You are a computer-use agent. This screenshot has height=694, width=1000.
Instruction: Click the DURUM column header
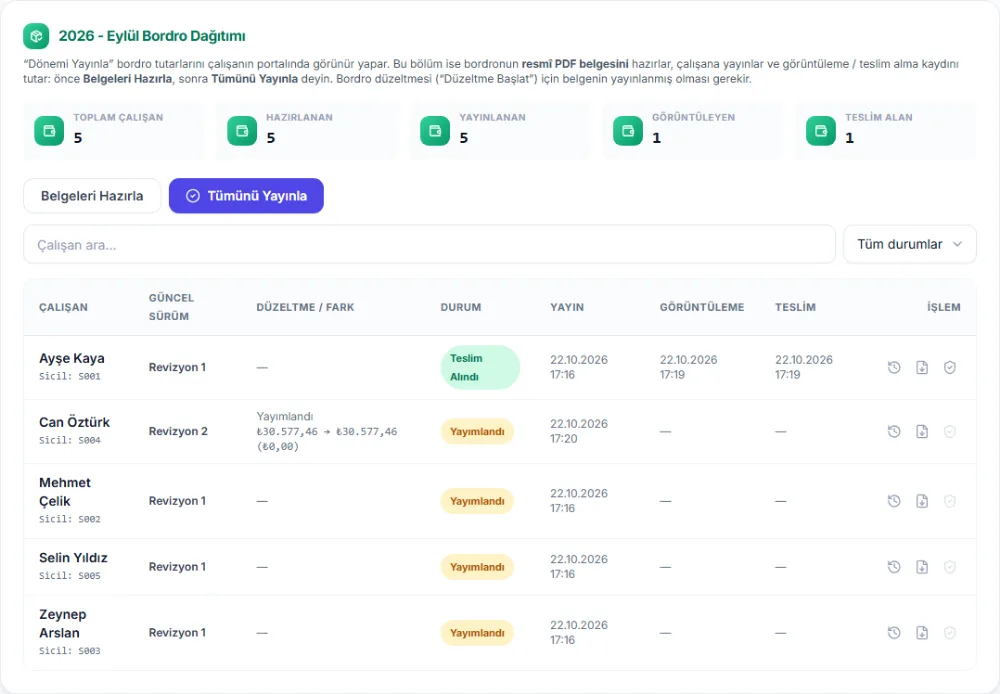pos(460,307)
